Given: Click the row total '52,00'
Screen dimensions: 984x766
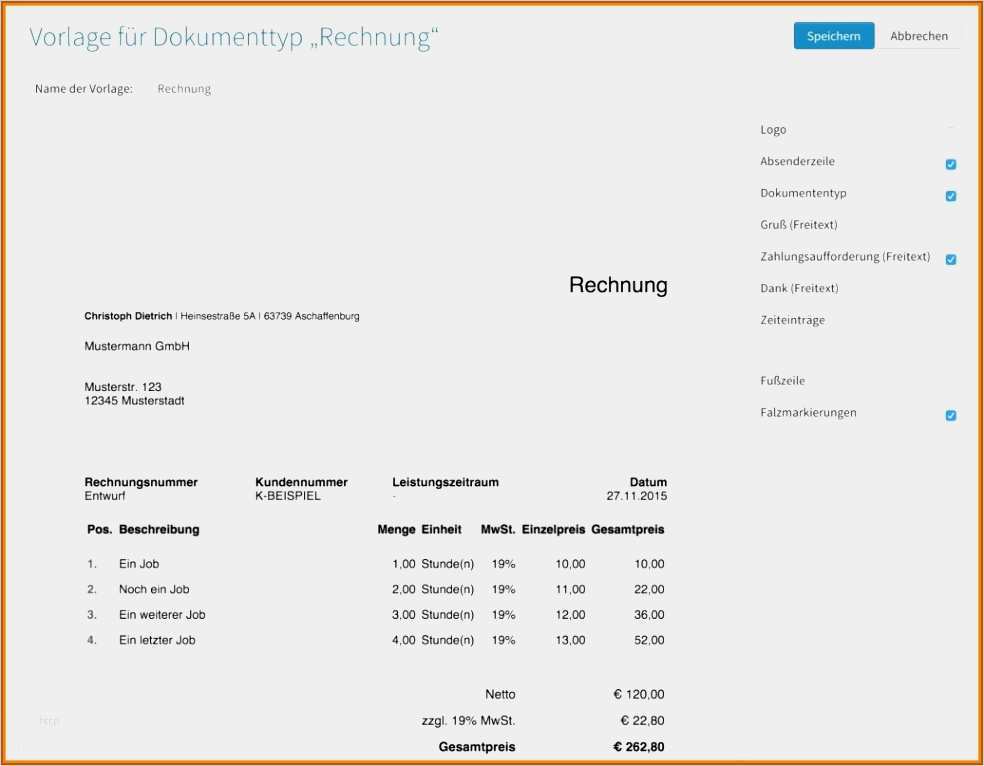Looking at the screenshot, I should coord(649,641).
